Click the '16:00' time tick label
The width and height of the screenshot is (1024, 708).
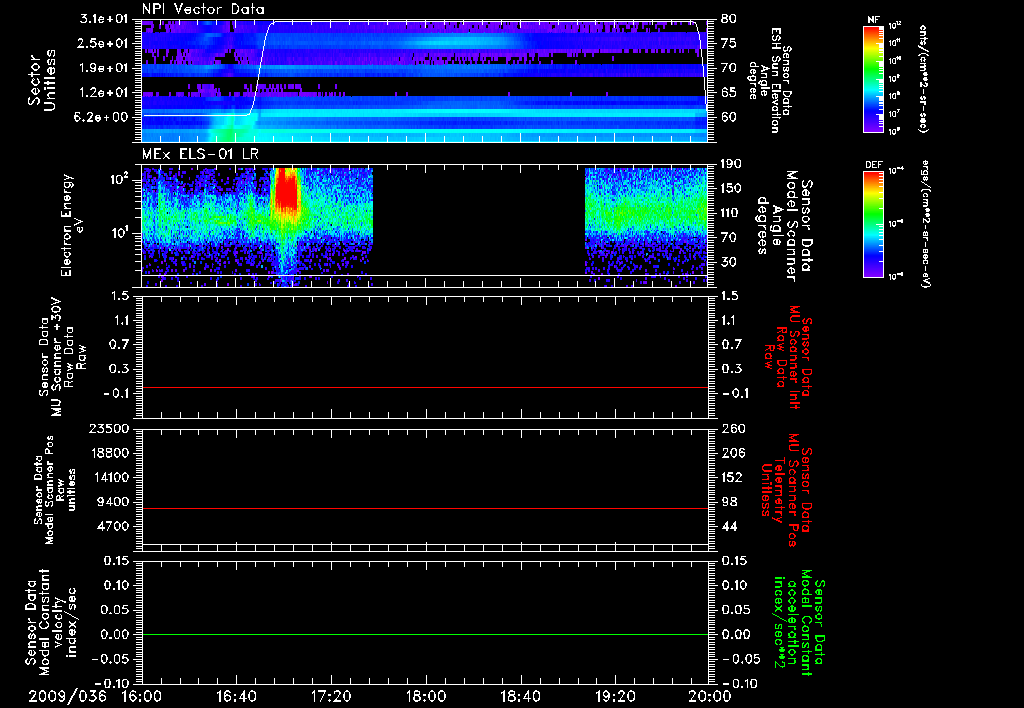point(141,696)
